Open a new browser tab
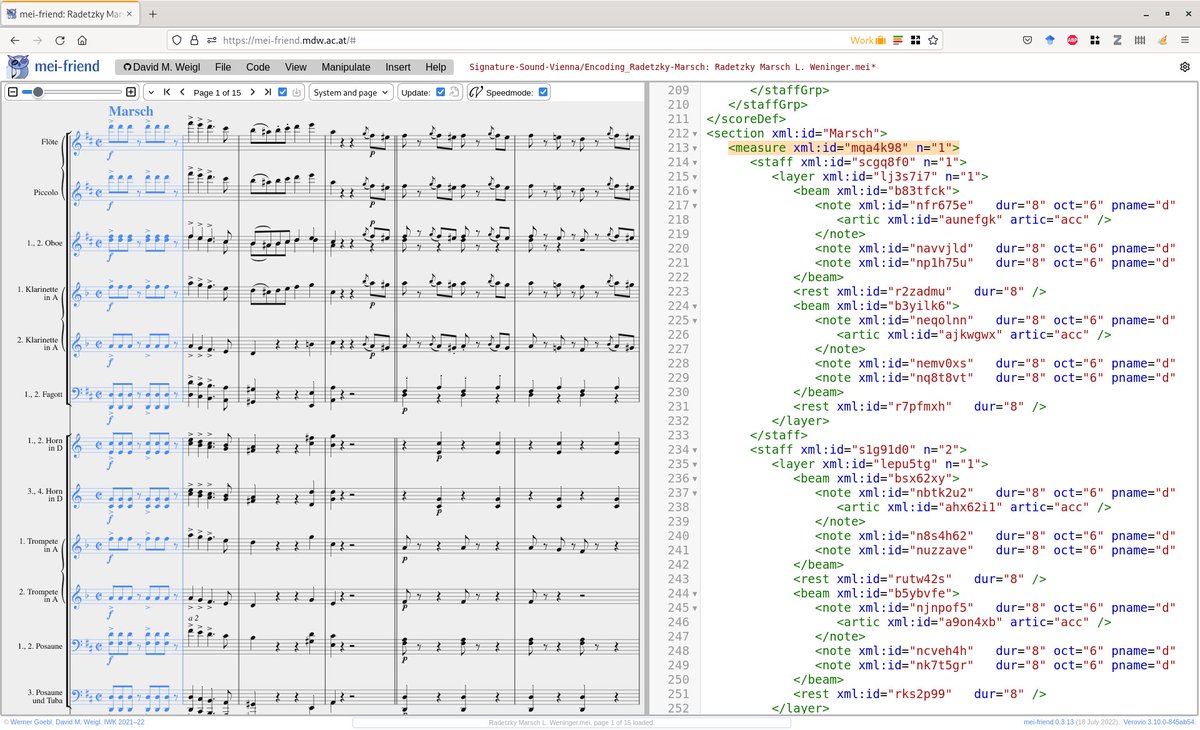This screenshot has width=1200, height=730. click(x=152, y=14)
